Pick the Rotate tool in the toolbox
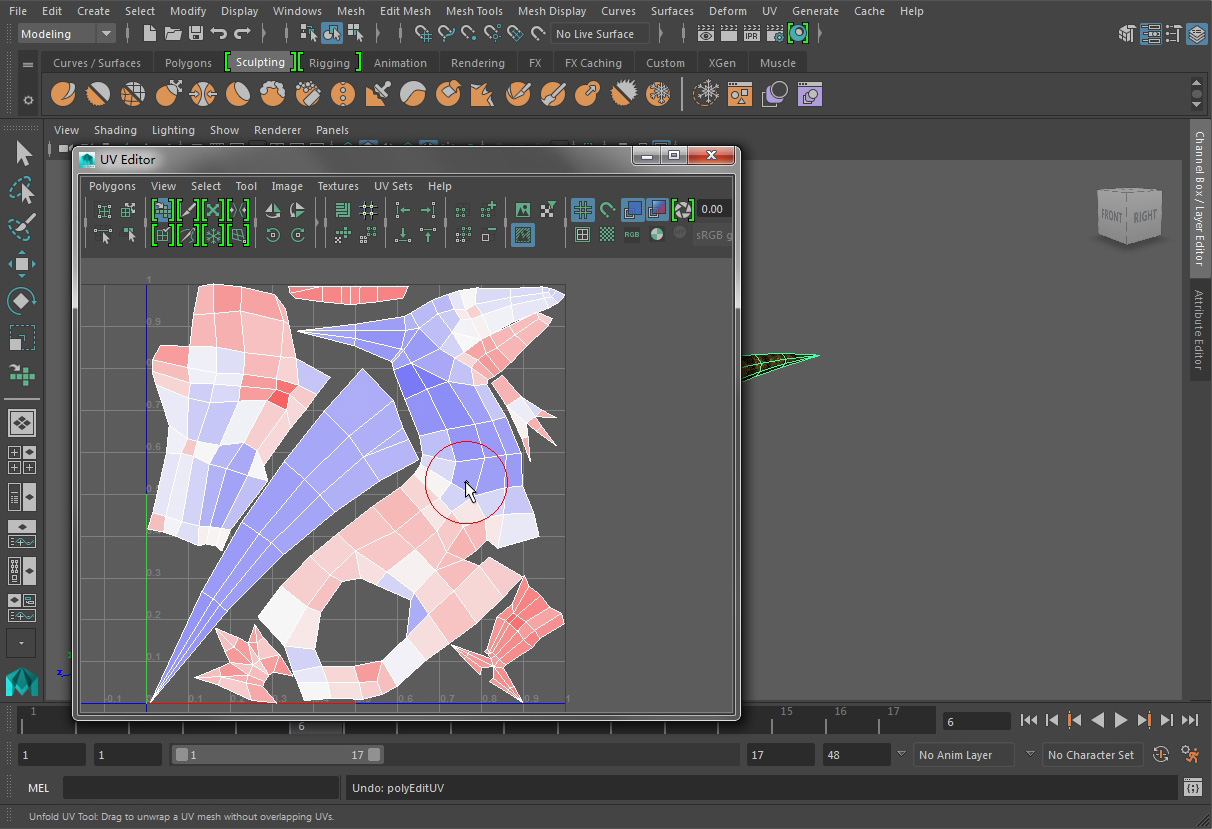This screenshot has height=829, width=1212. (x=22, y=301)
